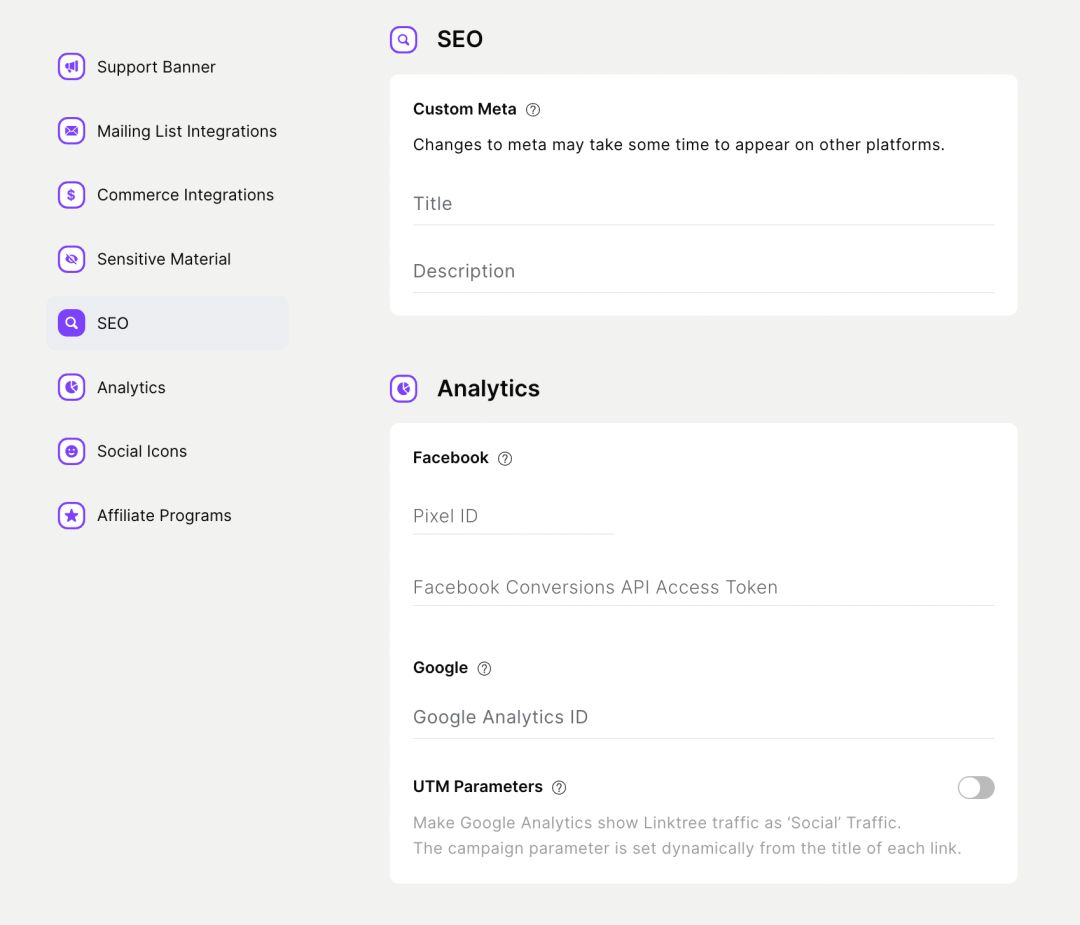The image size is (1080, 925).
Task: Select the Sensitive Material menu item
Action: coord(164,259)
